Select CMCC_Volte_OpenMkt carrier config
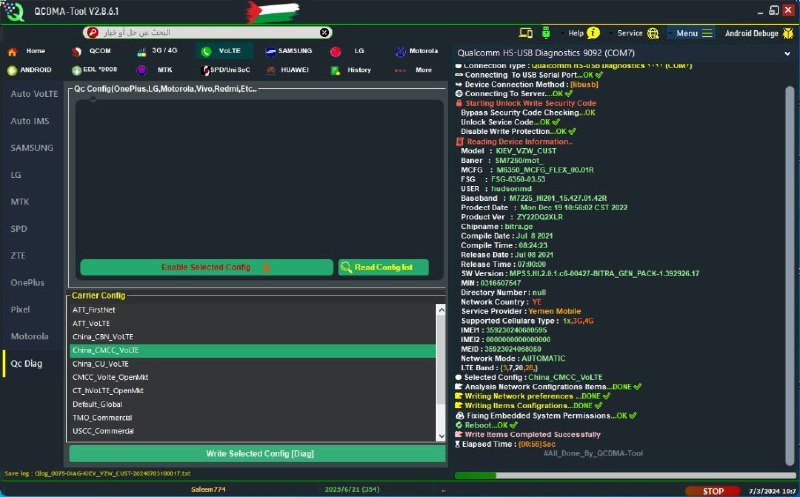This screenshot has height=497, width=800. (x=253, y=377)
